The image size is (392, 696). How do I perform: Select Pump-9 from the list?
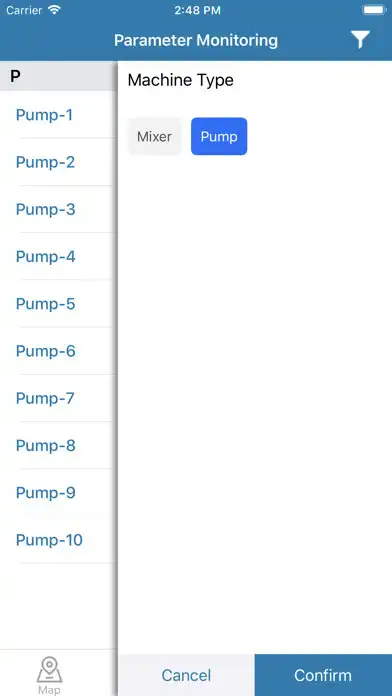point(59,493)
